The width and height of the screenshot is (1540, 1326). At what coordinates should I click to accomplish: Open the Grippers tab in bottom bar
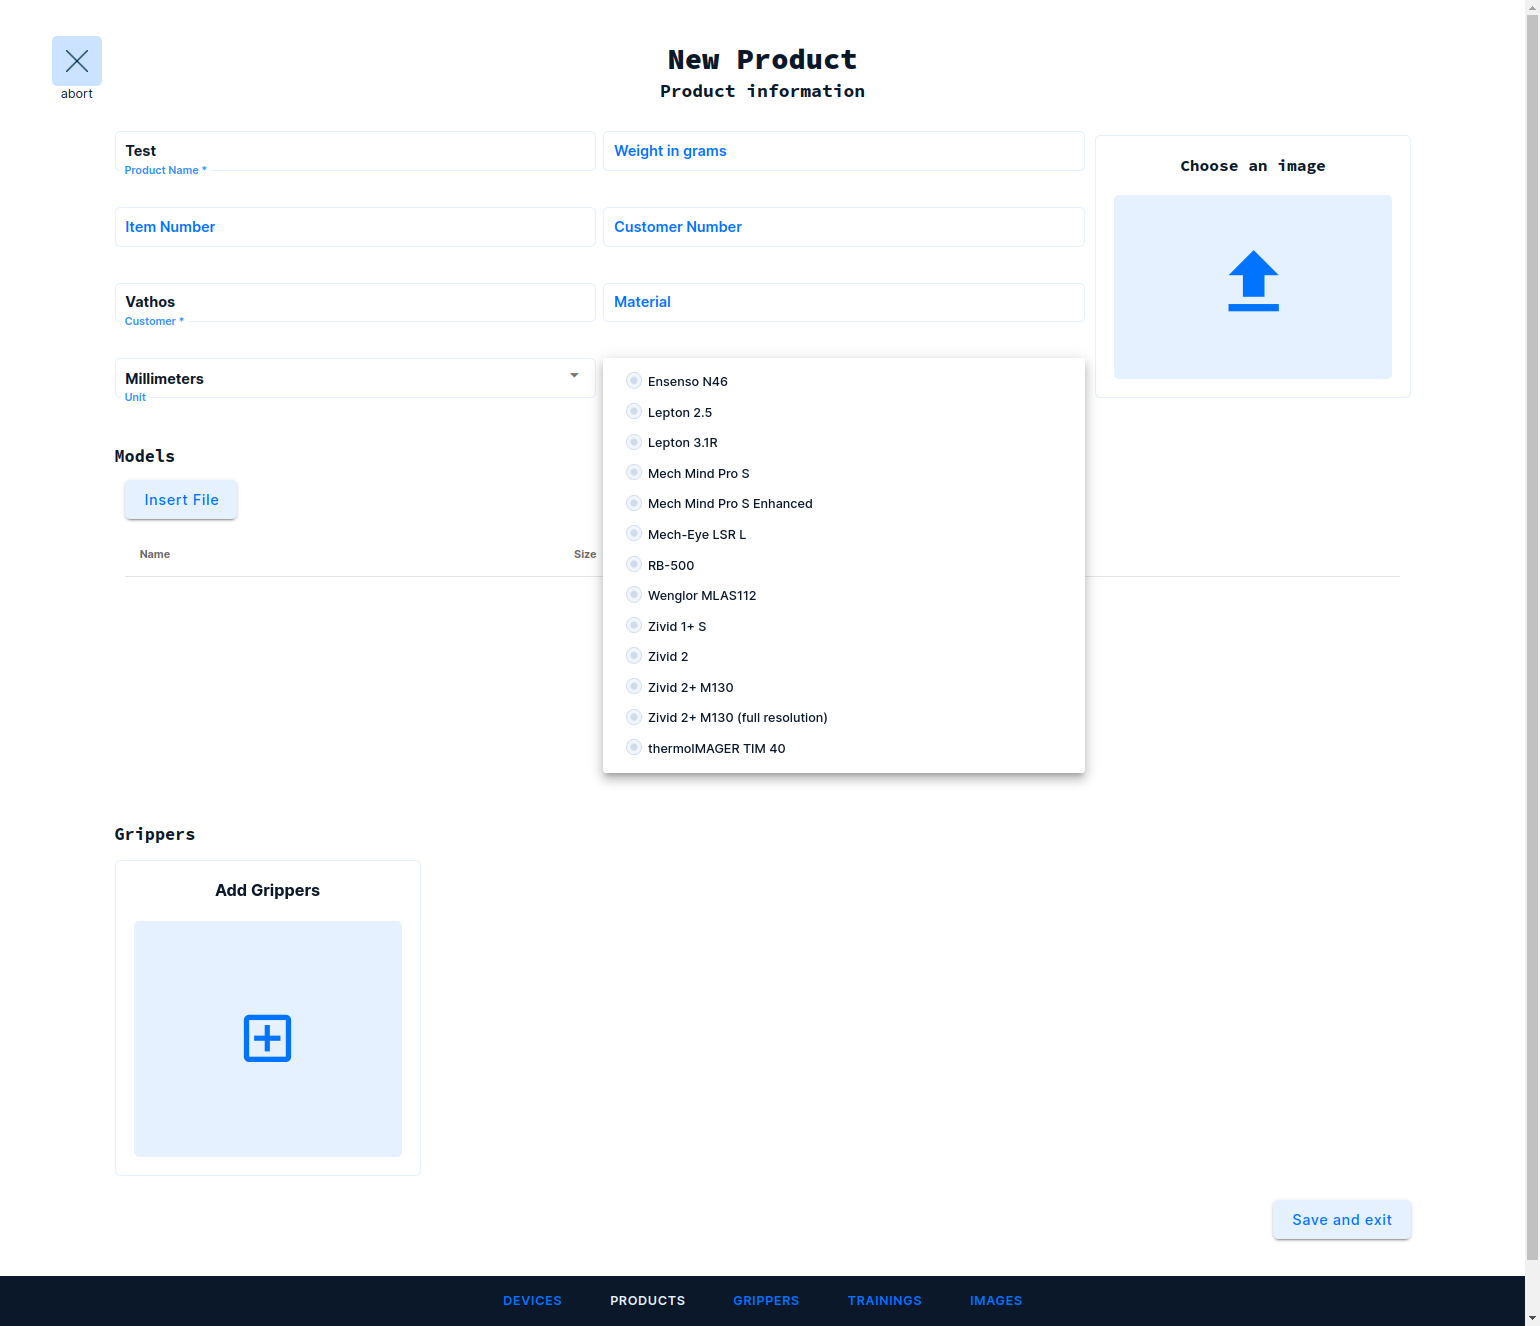click(x=766, y=1301)
